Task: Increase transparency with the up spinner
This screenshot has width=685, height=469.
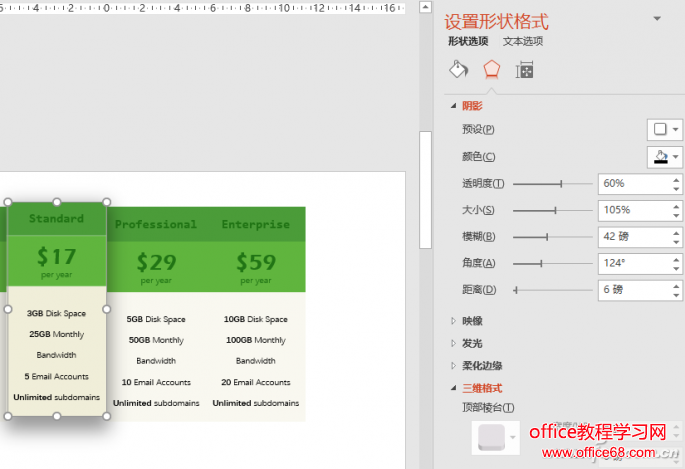Action: point(676,179)
